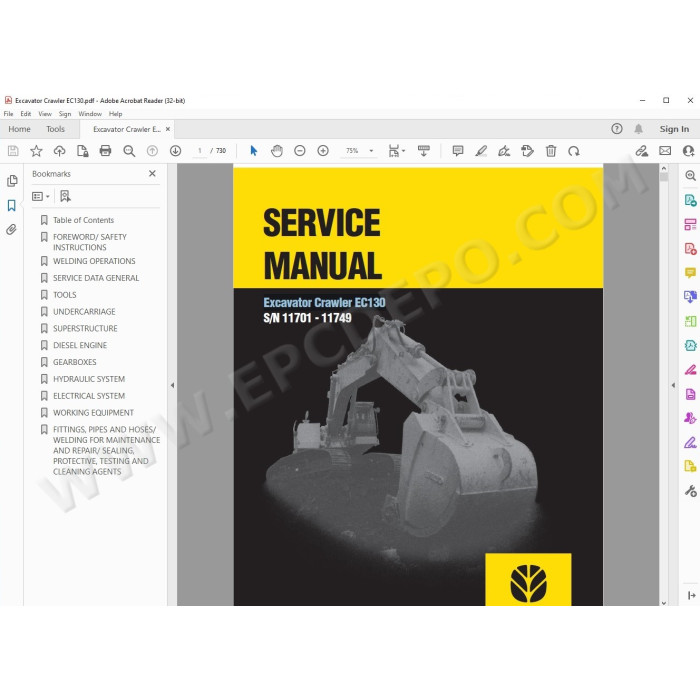Close the Excavator Crawler document tab

pos(168,129)
